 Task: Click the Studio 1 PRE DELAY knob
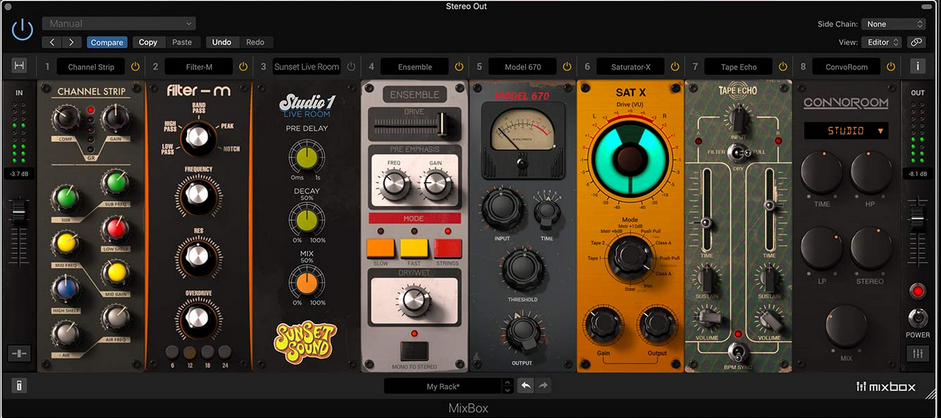[307, 157]
